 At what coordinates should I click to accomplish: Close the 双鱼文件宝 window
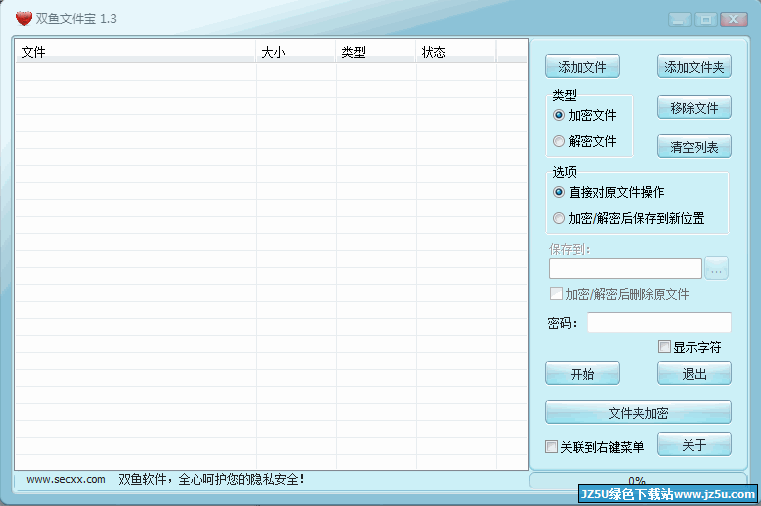tap(733, 19)
